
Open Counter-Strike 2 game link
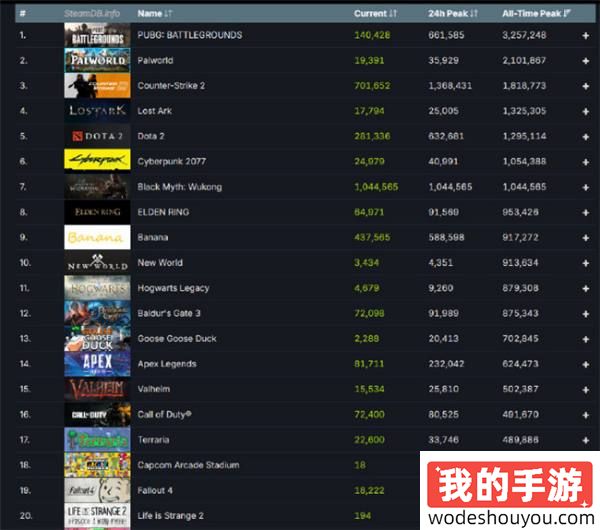pyautogui.click(x=171, y=85)
